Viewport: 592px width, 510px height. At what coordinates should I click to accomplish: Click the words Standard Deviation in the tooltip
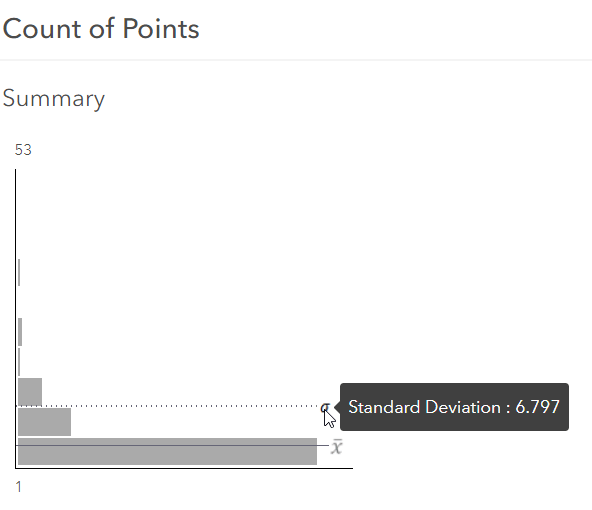425,407
